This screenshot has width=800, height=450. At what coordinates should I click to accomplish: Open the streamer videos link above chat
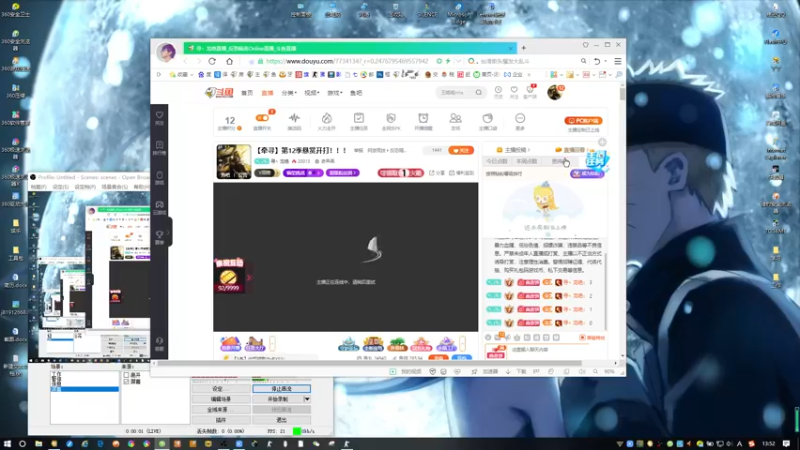pos(514,150)
